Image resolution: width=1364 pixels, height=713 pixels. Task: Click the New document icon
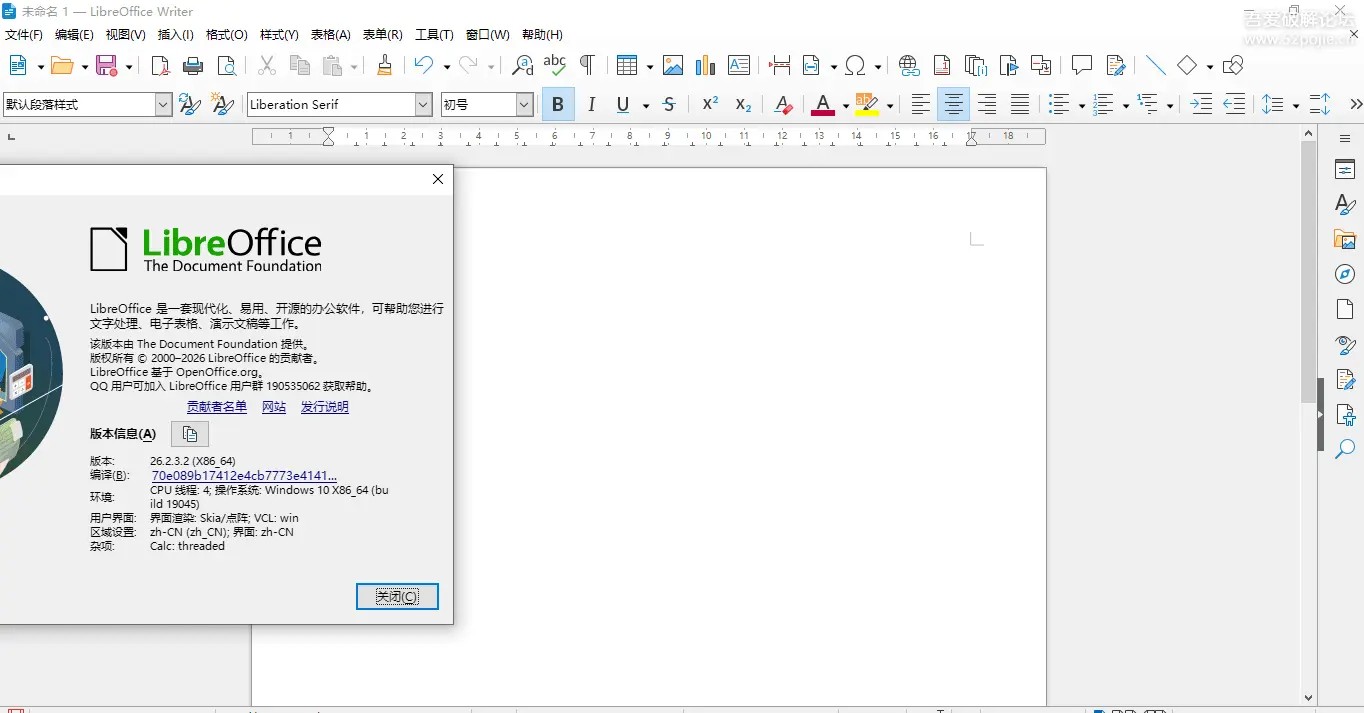(17, 66)
